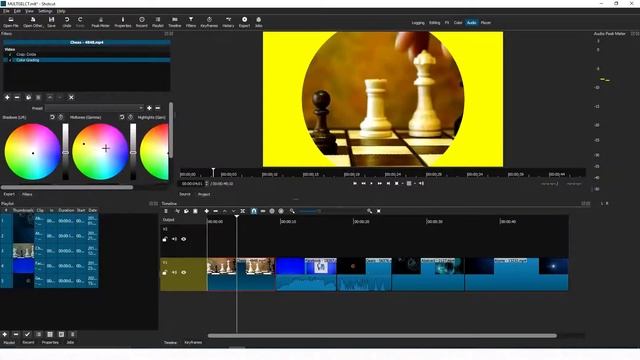Screen dimensions: 640x360
Task: Add a filter with the plus button
Action: pyautogui.click(x=7, y=98)
